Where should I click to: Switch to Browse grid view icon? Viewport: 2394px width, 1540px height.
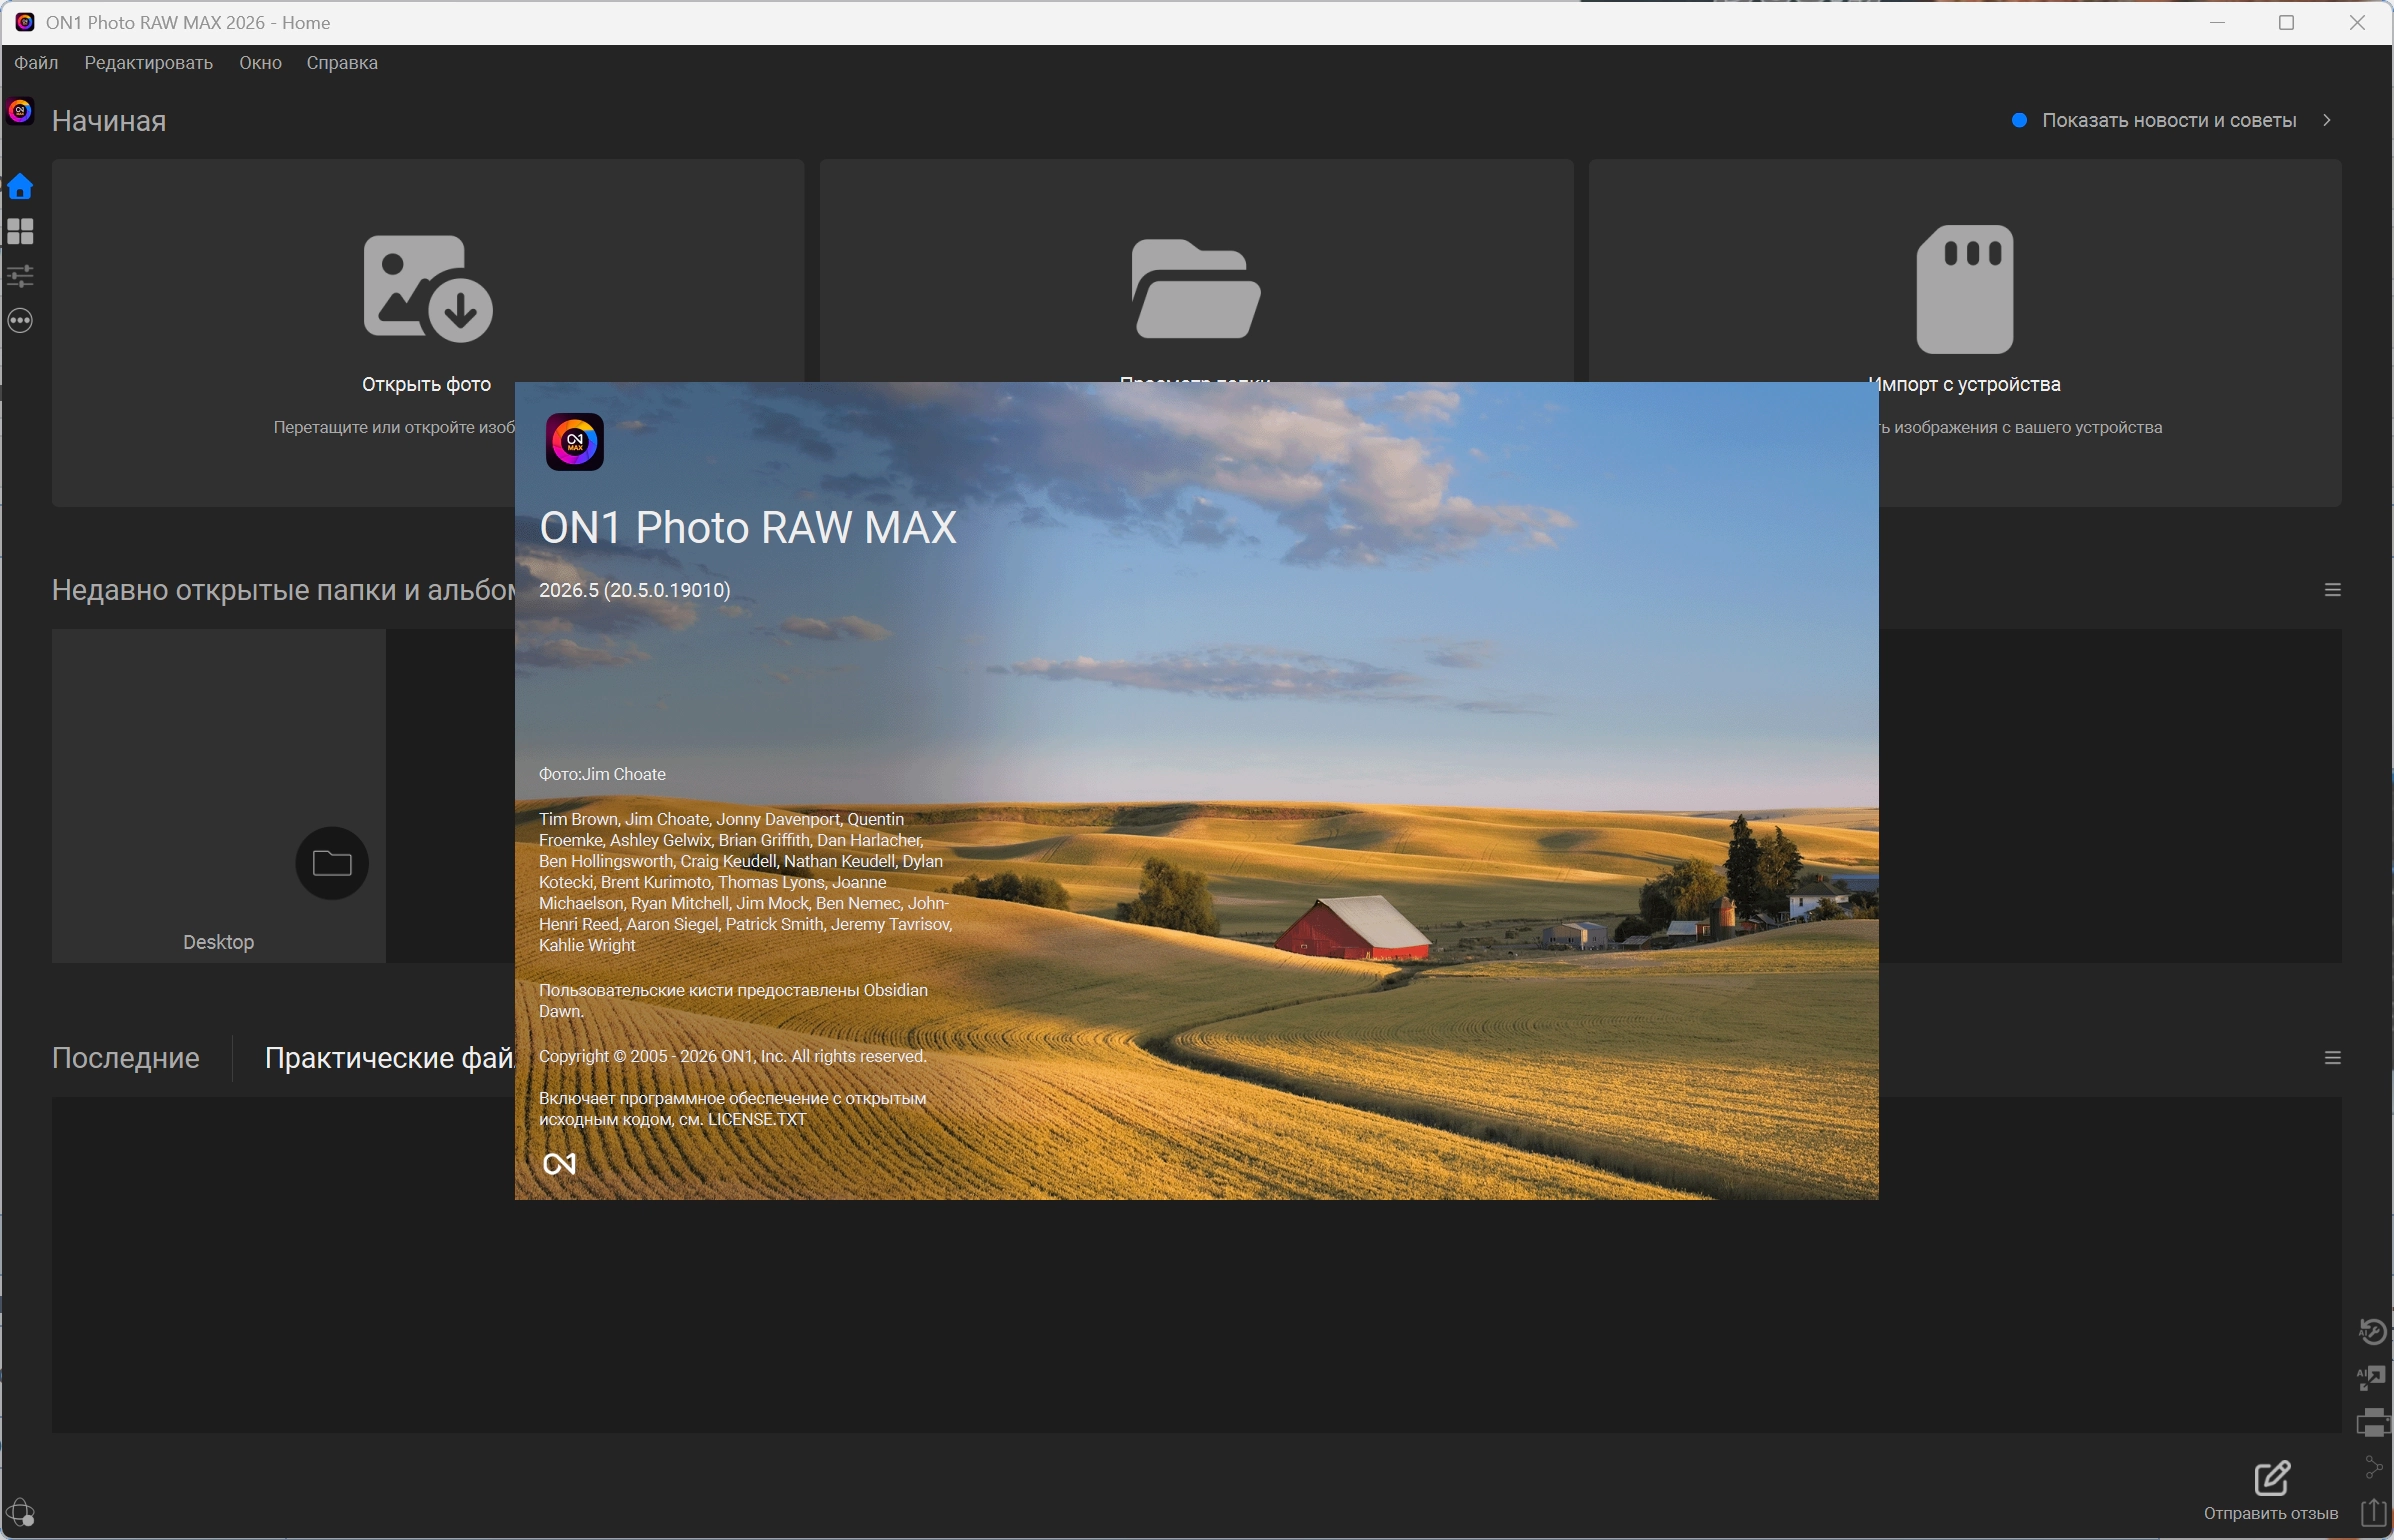20,232
